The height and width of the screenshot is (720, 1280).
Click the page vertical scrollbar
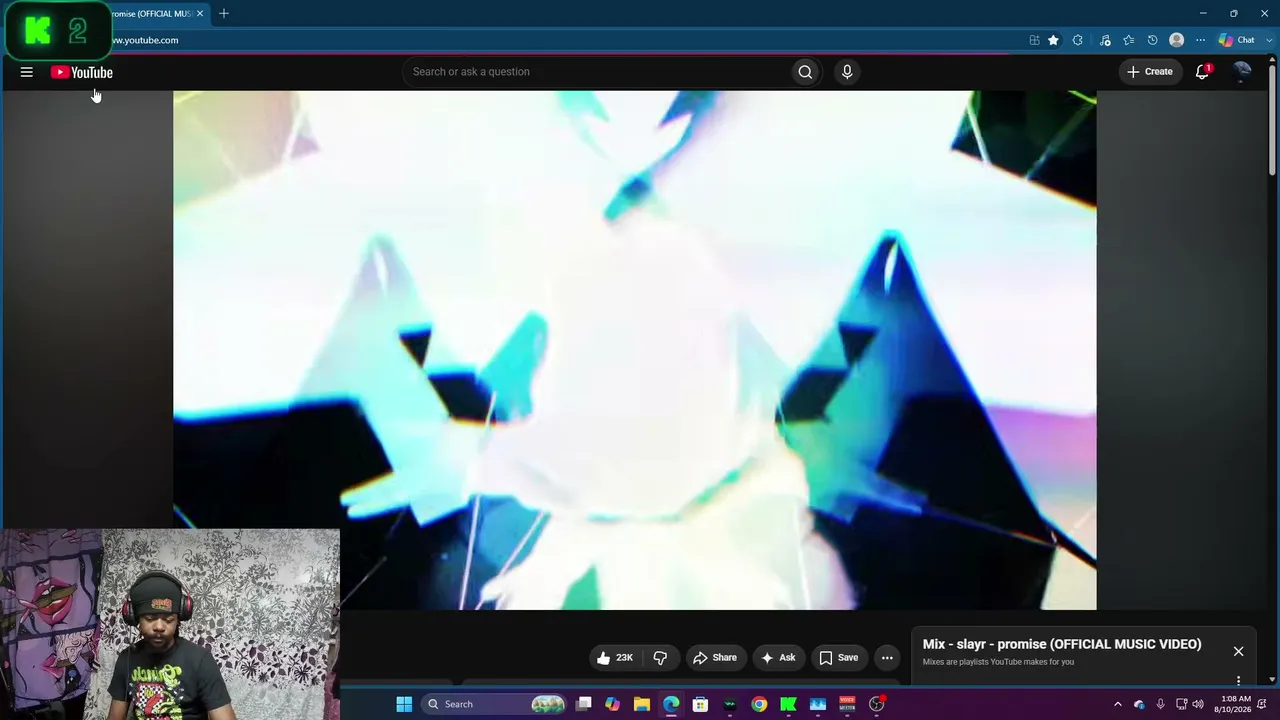click(1272, 120)
